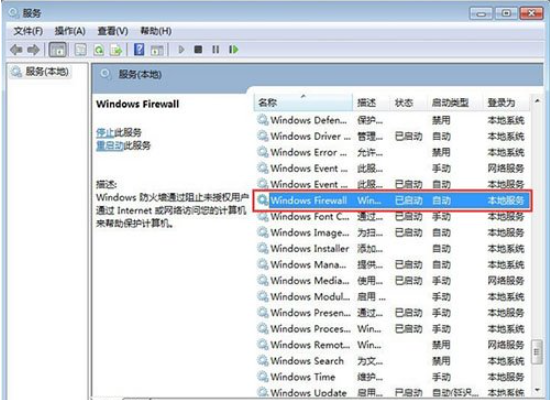Select the Windows Firewall service name
550x400 pixels.
(309, 200)
